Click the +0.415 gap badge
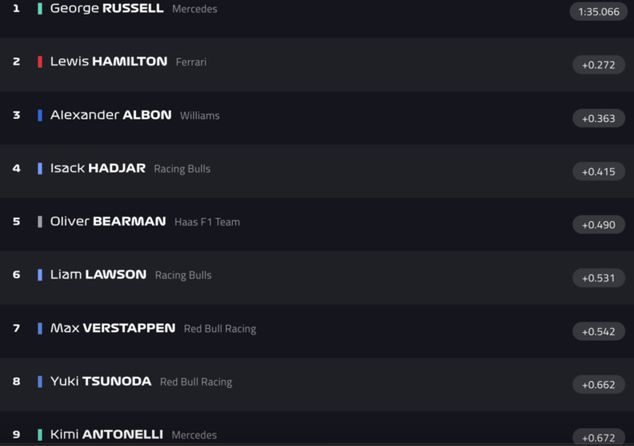 point(598,171)
